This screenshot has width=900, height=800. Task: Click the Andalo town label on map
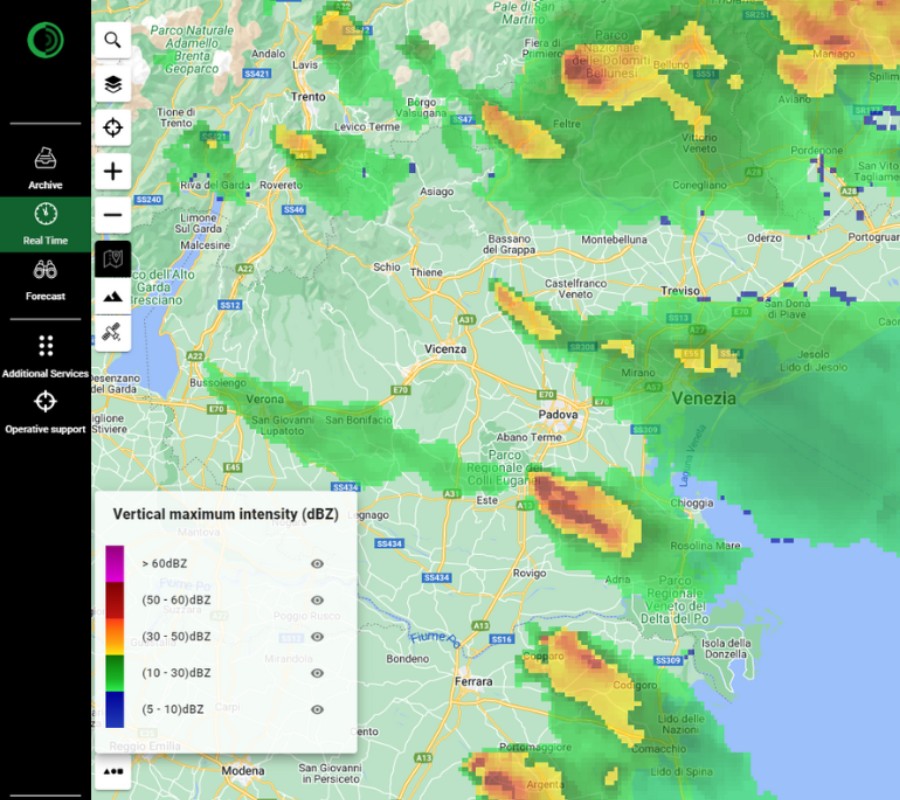(268, 54)
